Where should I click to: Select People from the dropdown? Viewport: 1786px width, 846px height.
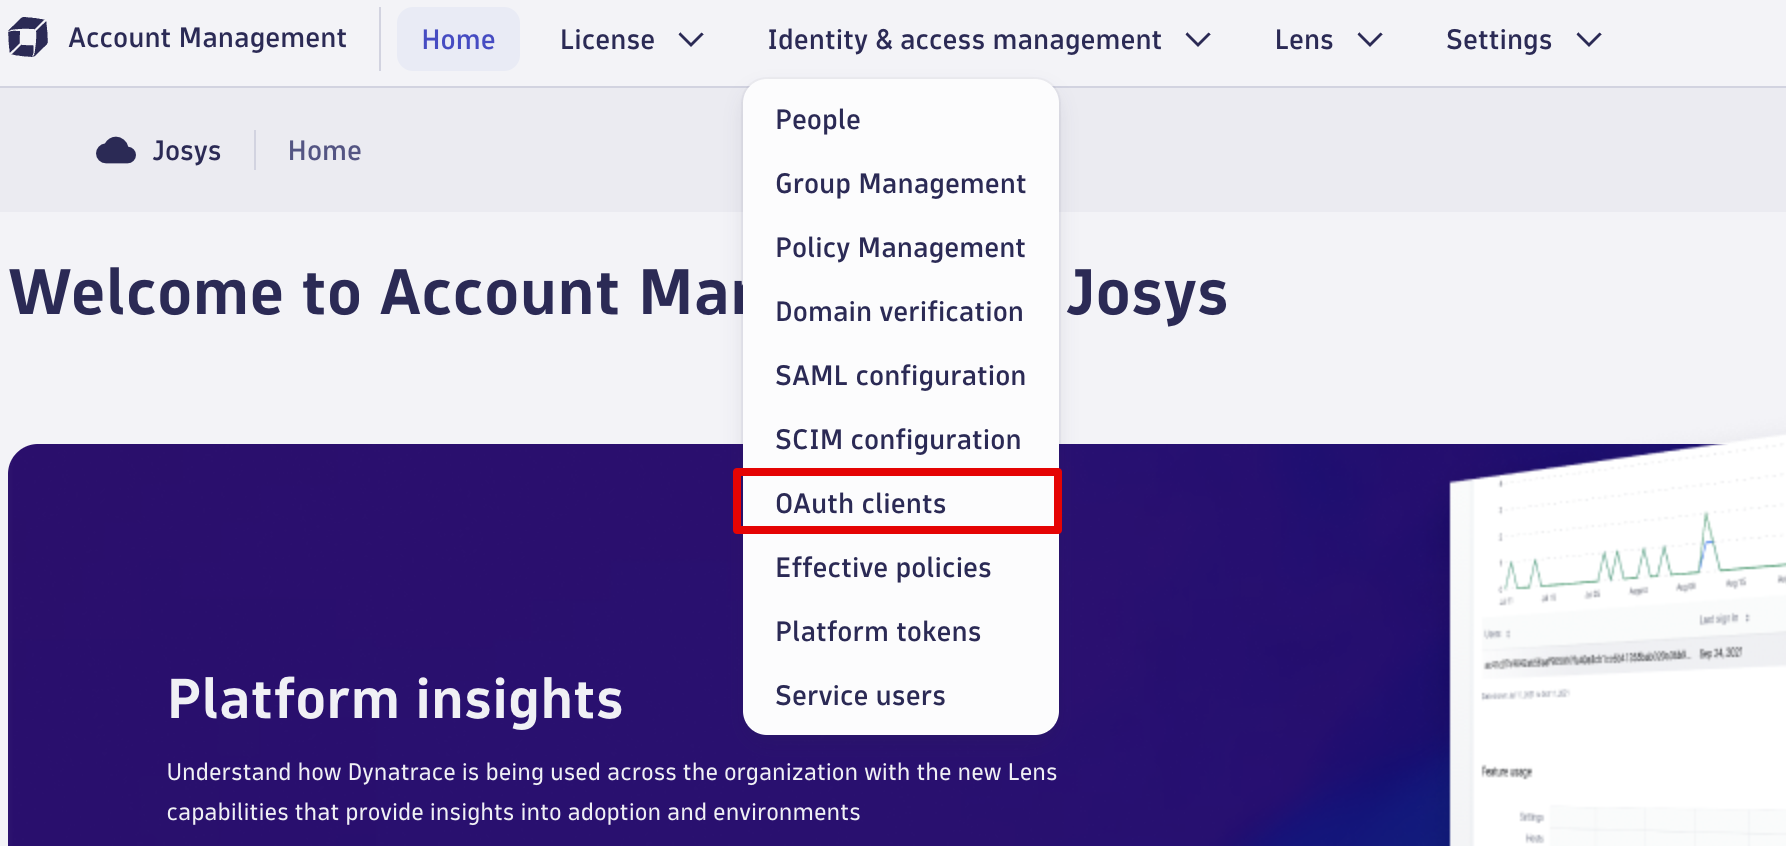(x=817, y=120)
